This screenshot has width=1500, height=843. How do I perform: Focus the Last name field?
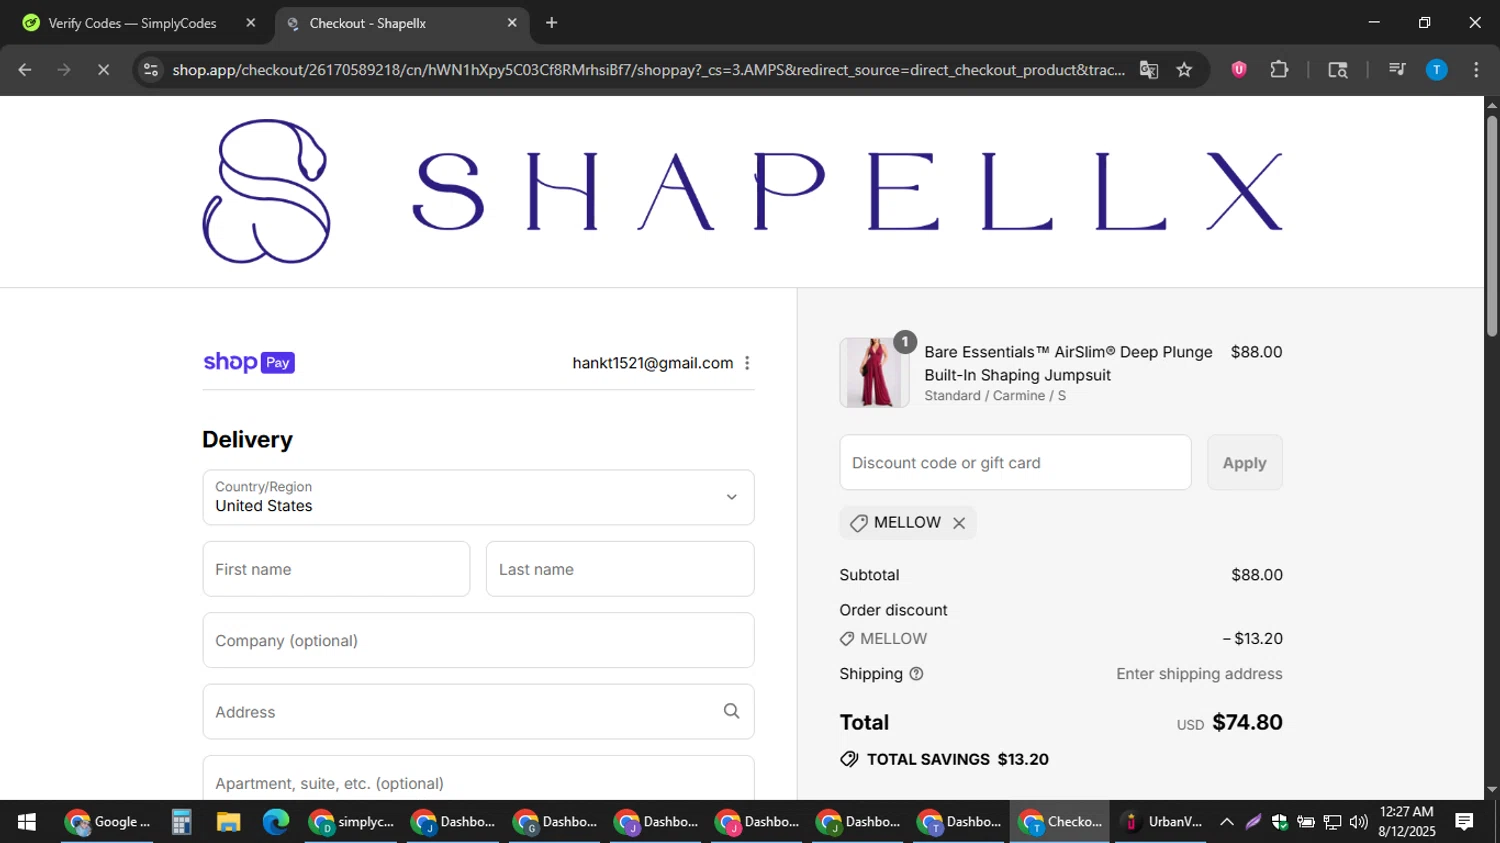(x=620, y=569)
